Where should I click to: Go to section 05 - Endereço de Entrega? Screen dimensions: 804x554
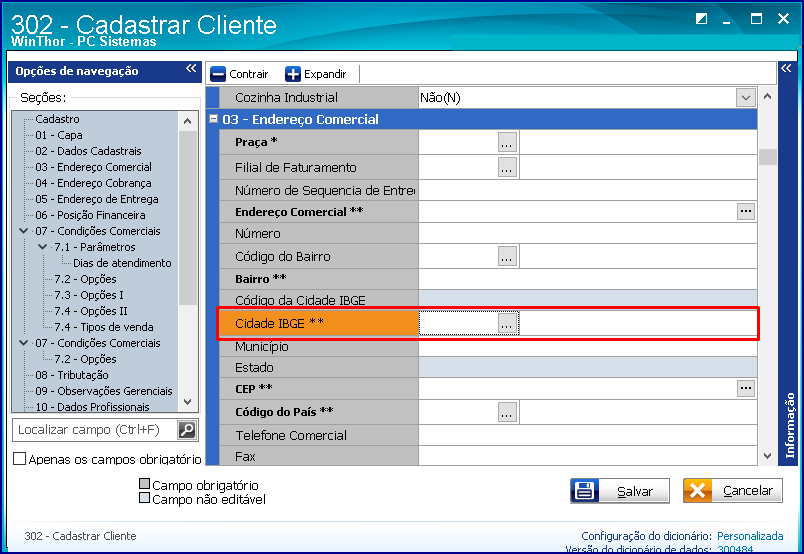97,199
